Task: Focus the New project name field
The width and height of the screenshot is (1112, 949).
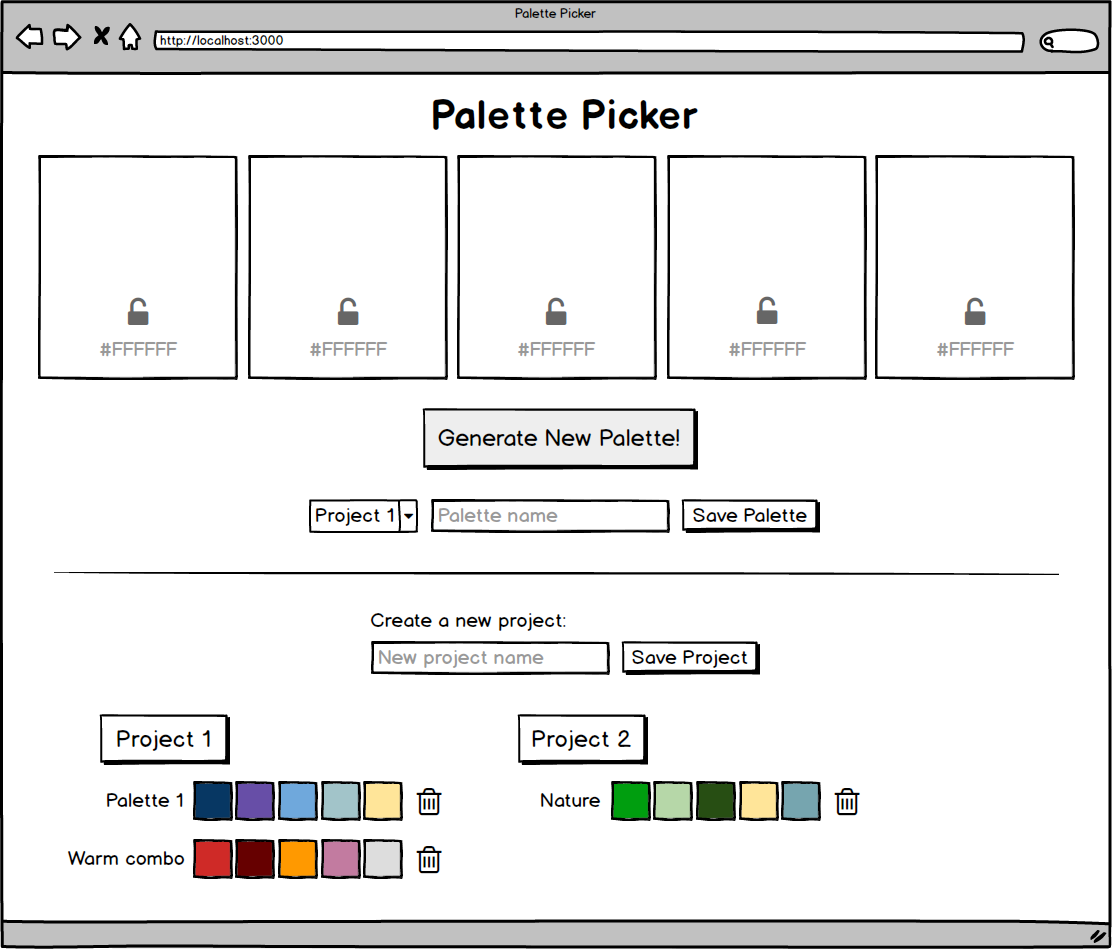Action: point(490,657)
